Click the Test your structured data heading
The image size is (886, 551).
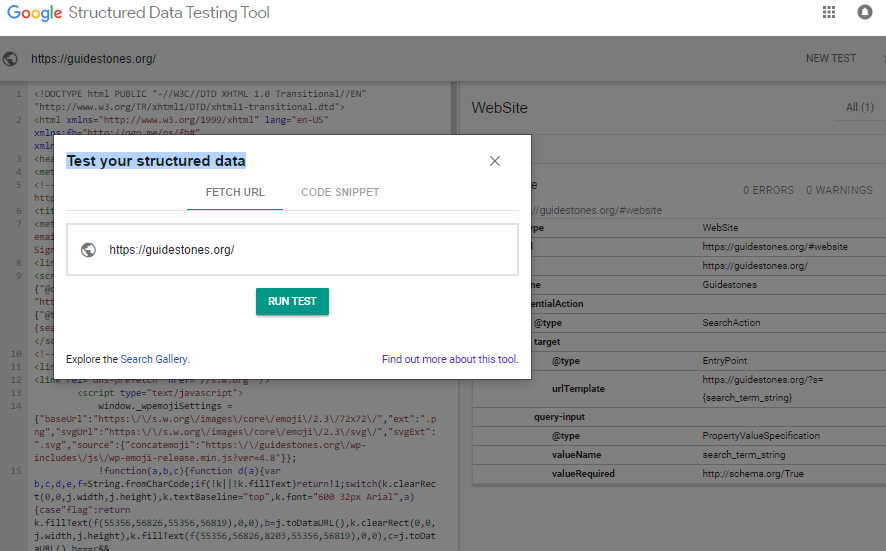(156, 161)
